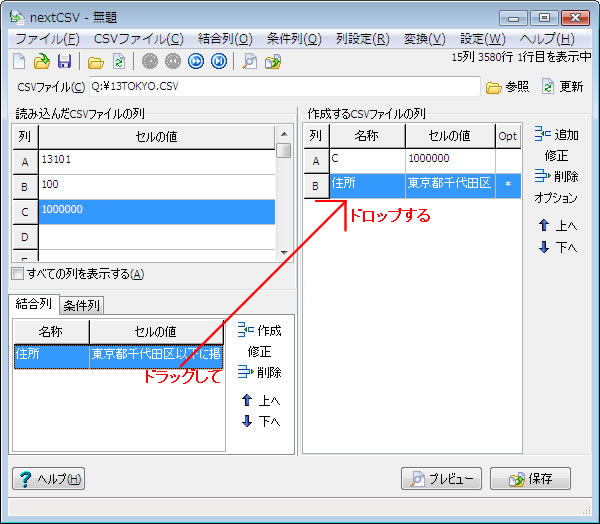Click the 参照 browse button

[508, 87]
